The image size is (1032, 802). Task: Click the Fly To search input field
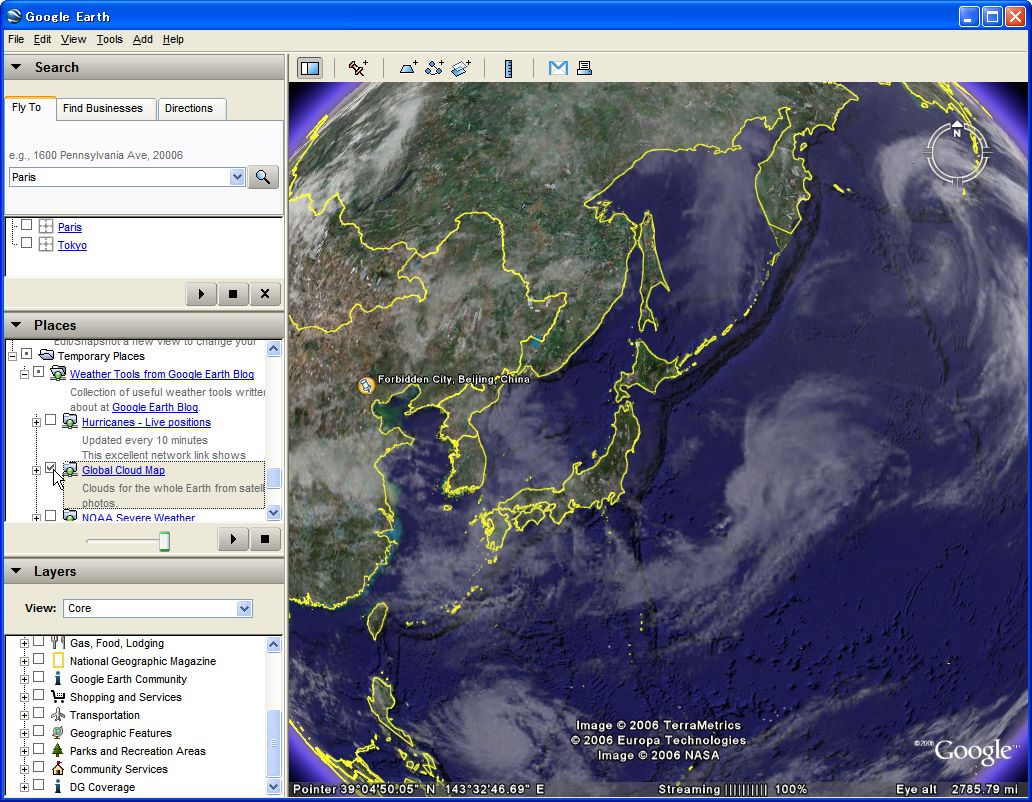click(x=120, y=176)
